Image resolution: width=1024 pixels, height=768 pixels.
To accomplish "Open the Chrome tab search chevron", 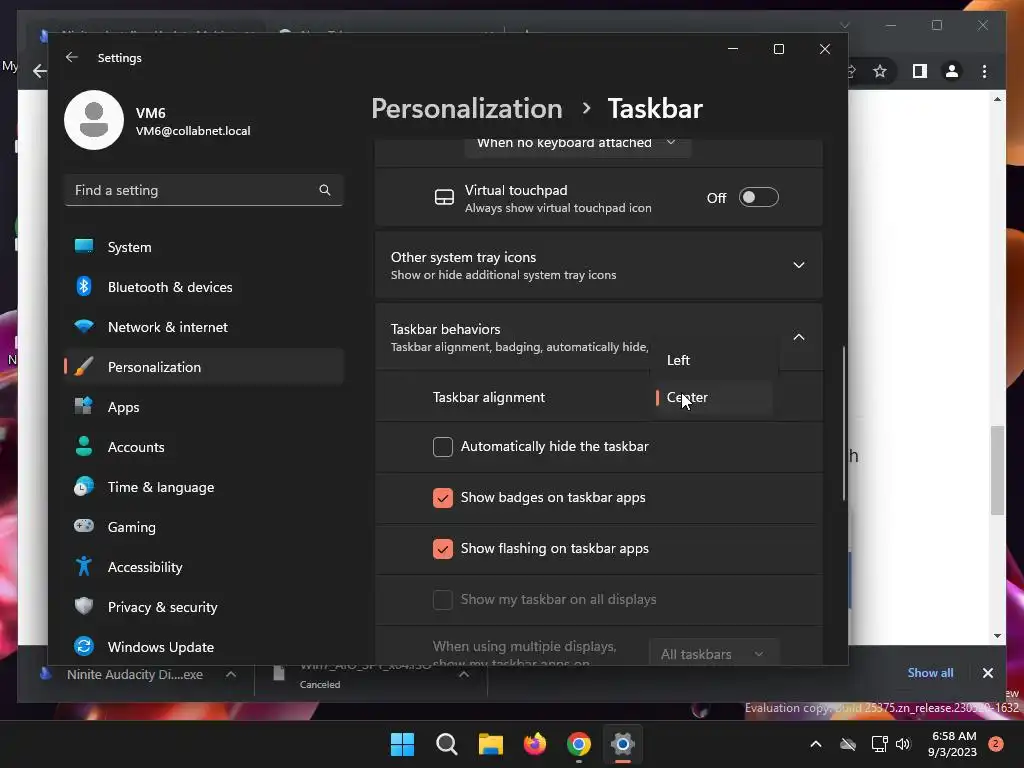I will [845, 25].
